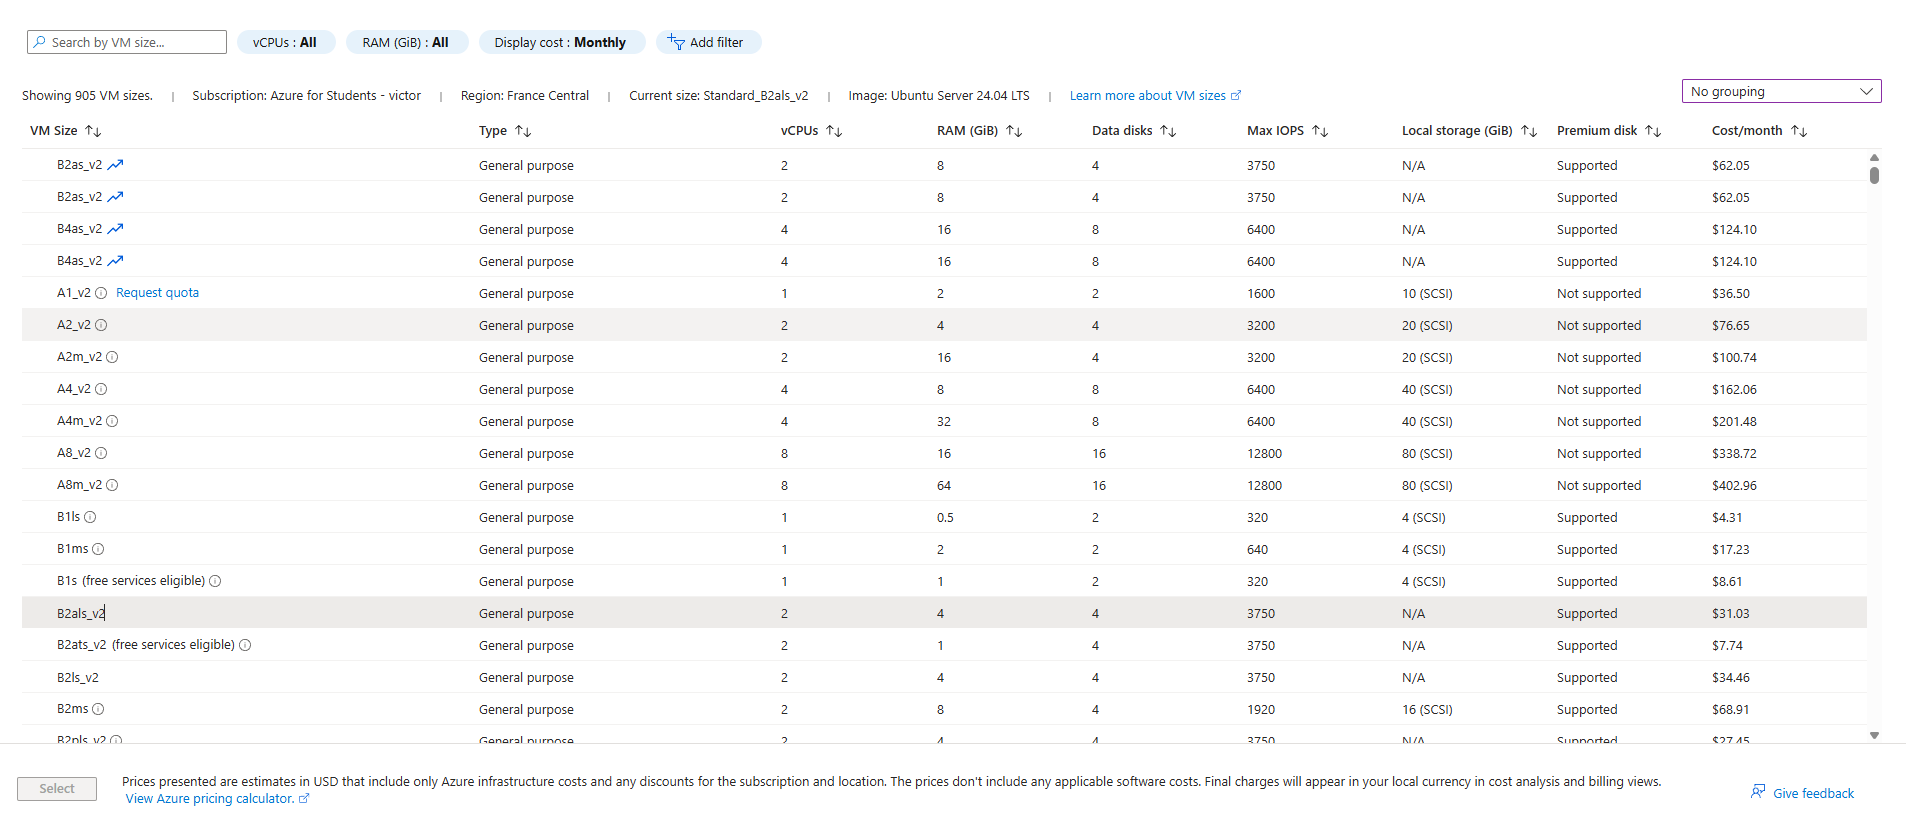Click the 16 (SCSI) local storage cell

[1427, 709]
